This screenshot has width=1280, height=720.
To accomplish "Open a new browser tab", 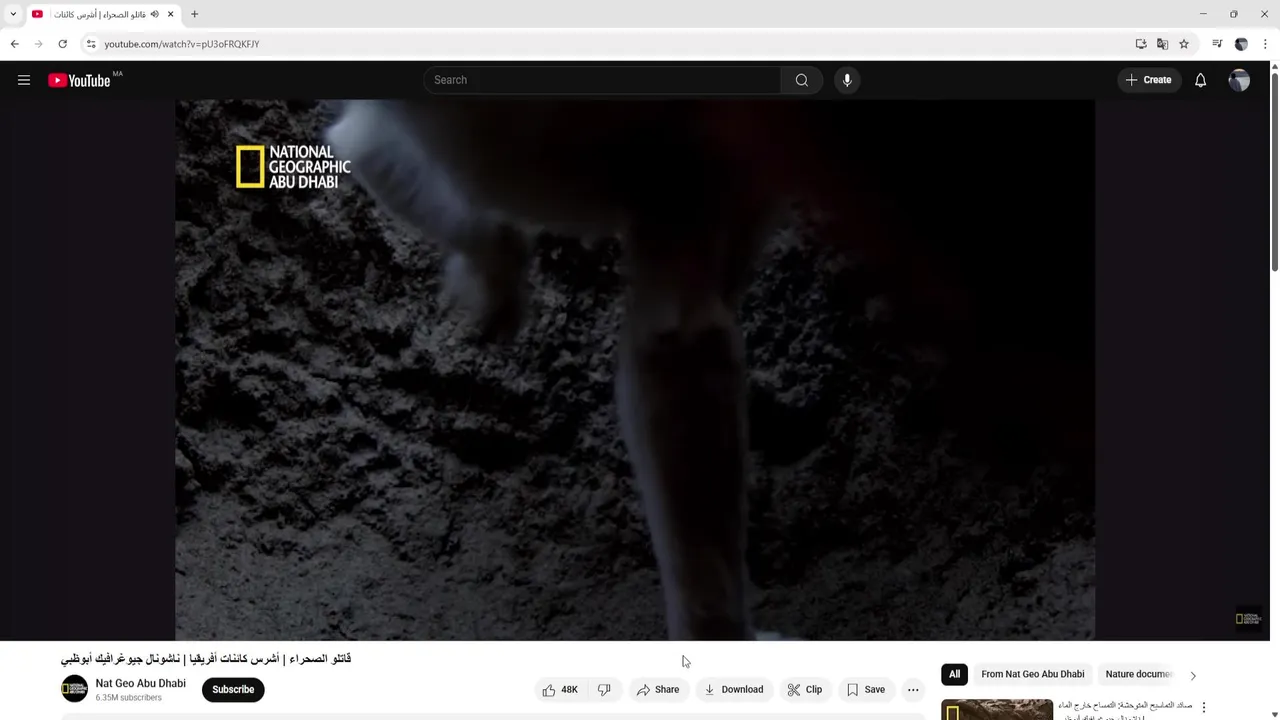I will 194,14.
